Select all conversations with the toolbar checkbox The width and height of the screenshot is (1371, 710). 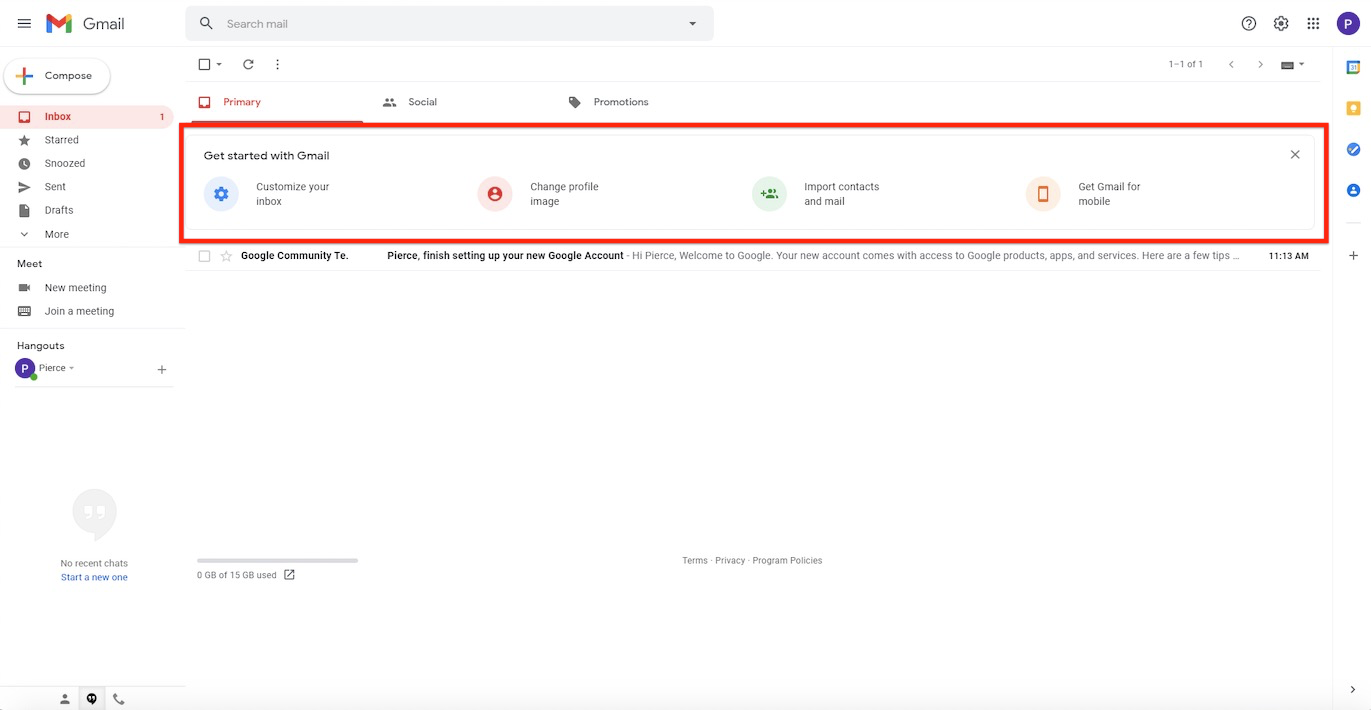coord(203,63)
